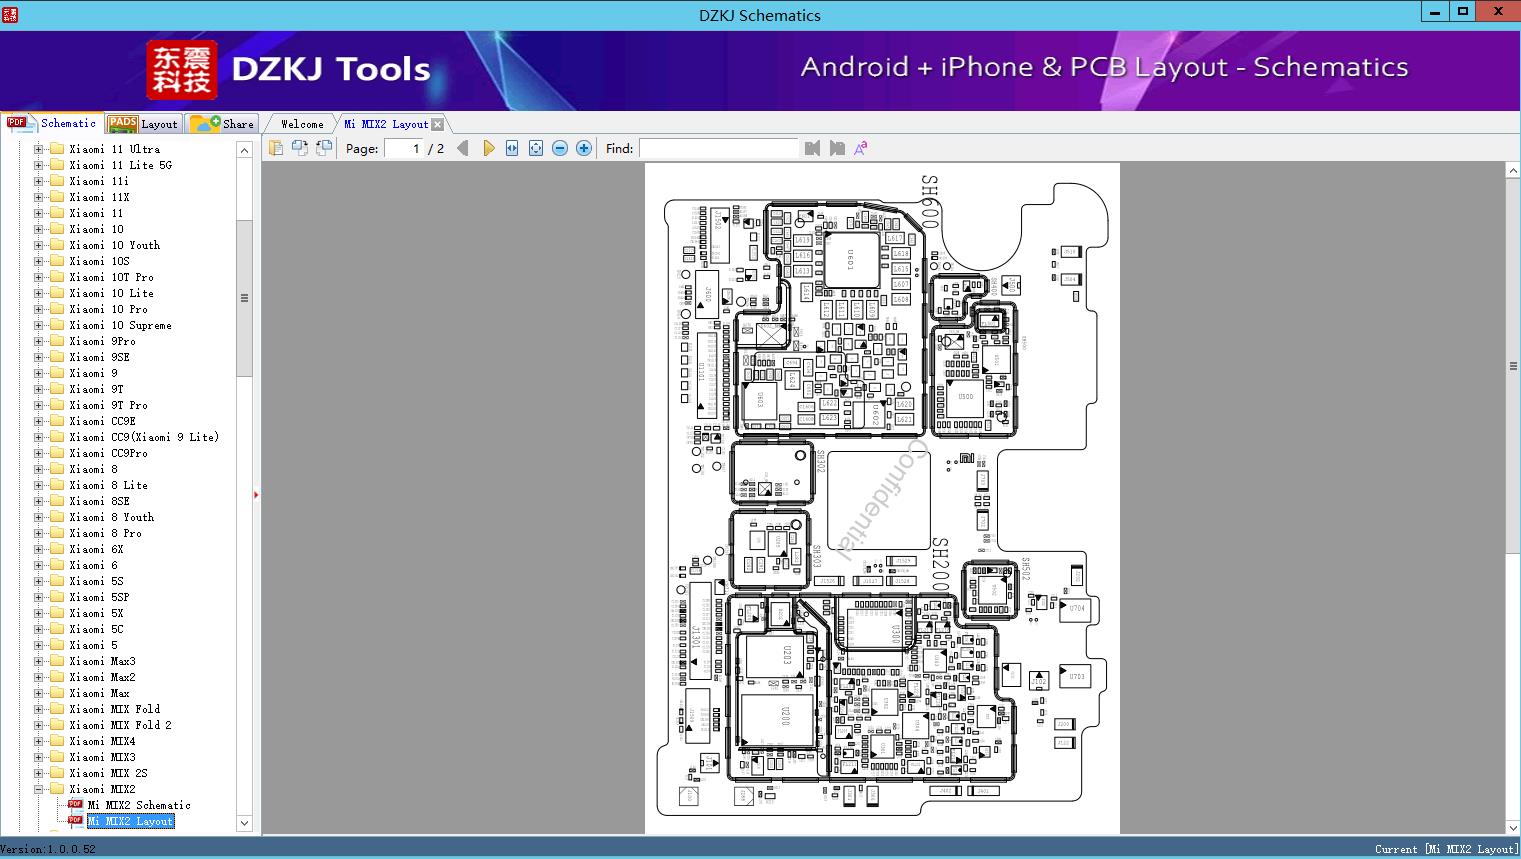1521x859 pixels.
Task: Click the folder icon beside Xiaomi 11 Ultra
Action: point(57,149)
